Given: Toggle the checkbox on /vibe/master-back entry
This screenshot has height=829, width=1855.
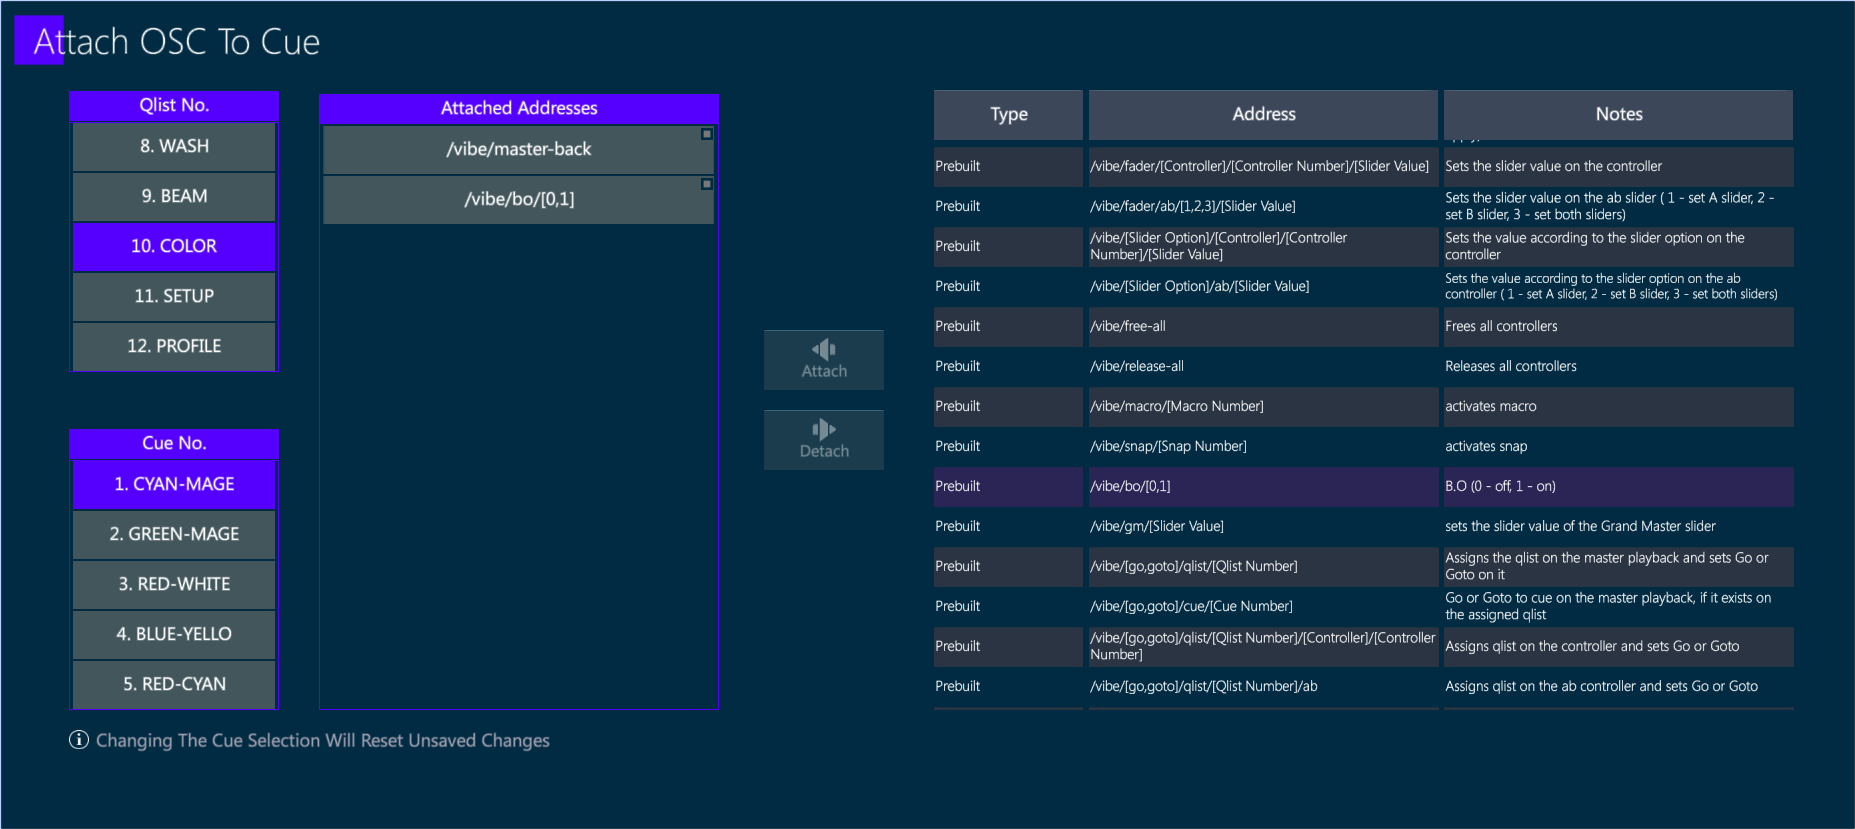Looking at the screenshot, I should (706, 134).
